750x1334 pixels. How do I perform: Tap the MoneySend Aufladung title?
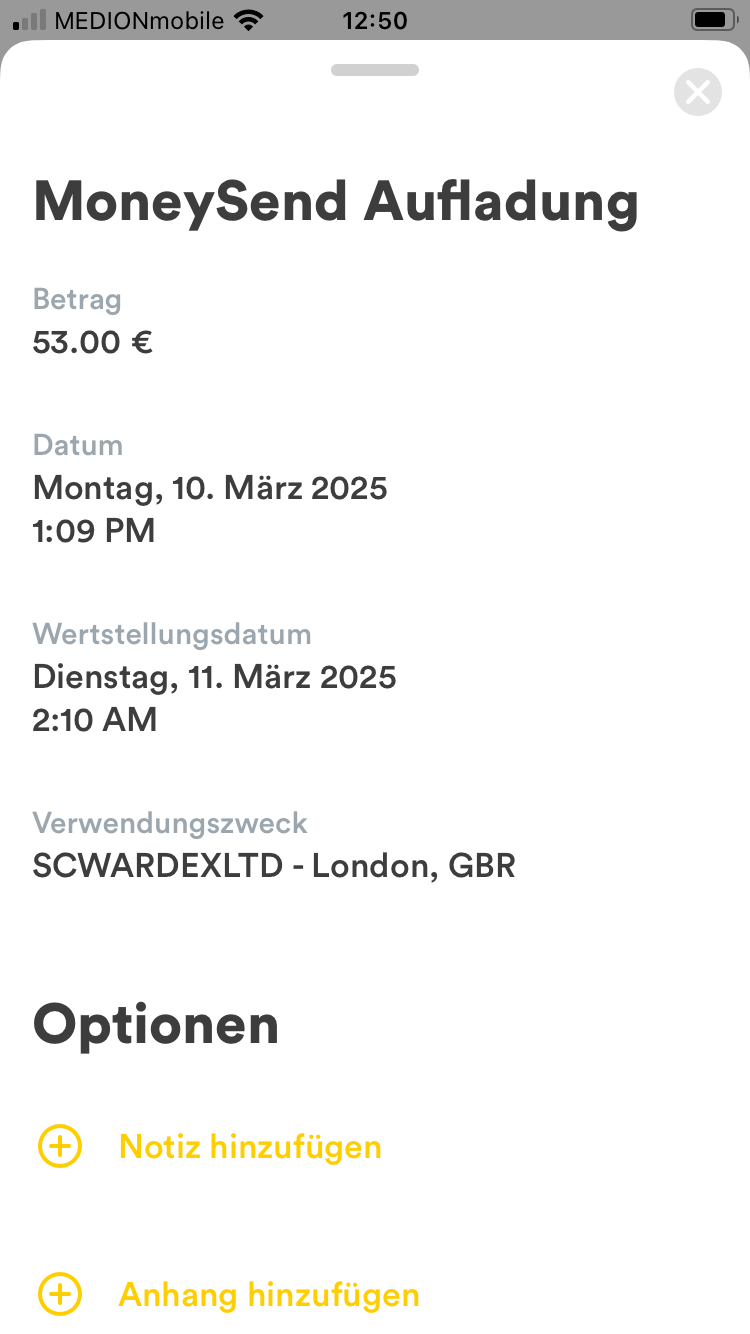[336, 201]
